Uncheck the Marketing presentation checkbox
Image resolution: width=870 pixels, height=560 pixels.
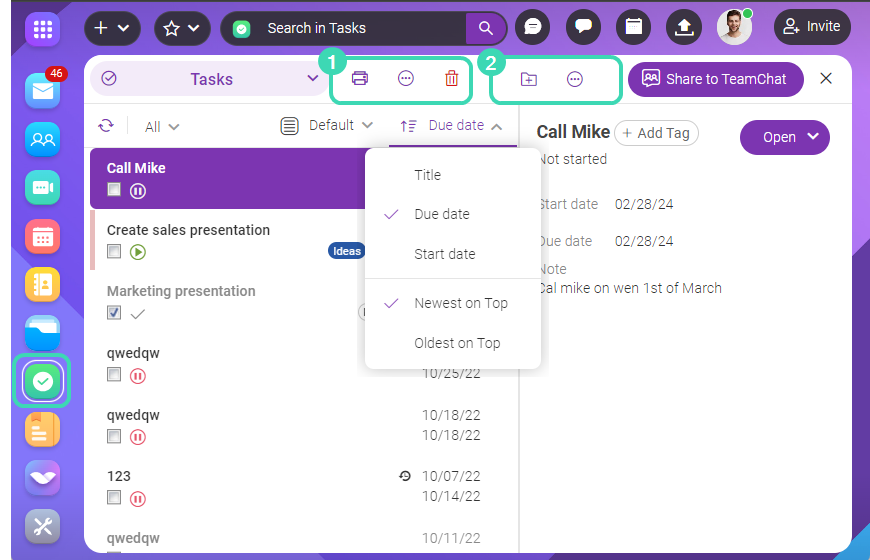tap(114, 313)
